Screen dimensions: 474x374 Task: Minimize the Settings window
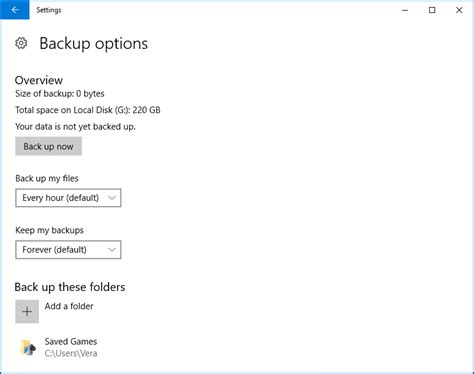coord(405,10)
